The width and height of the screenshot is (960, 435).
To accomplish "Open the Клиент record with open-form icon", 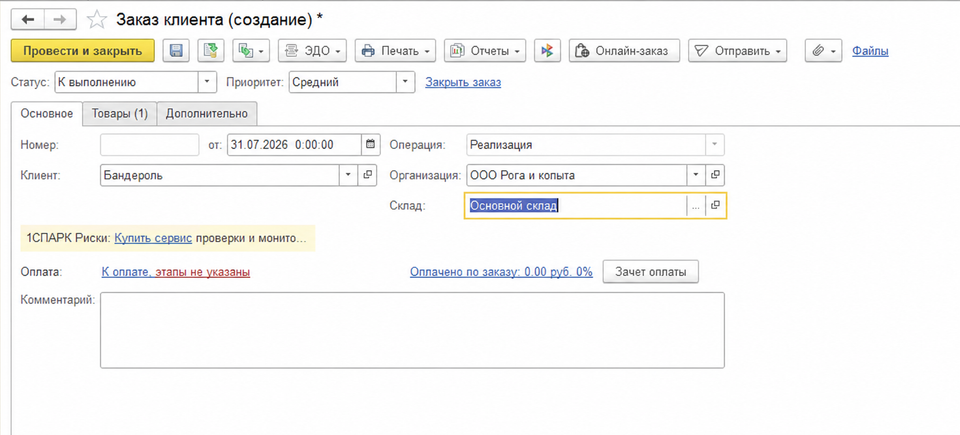I will [367, 175].
